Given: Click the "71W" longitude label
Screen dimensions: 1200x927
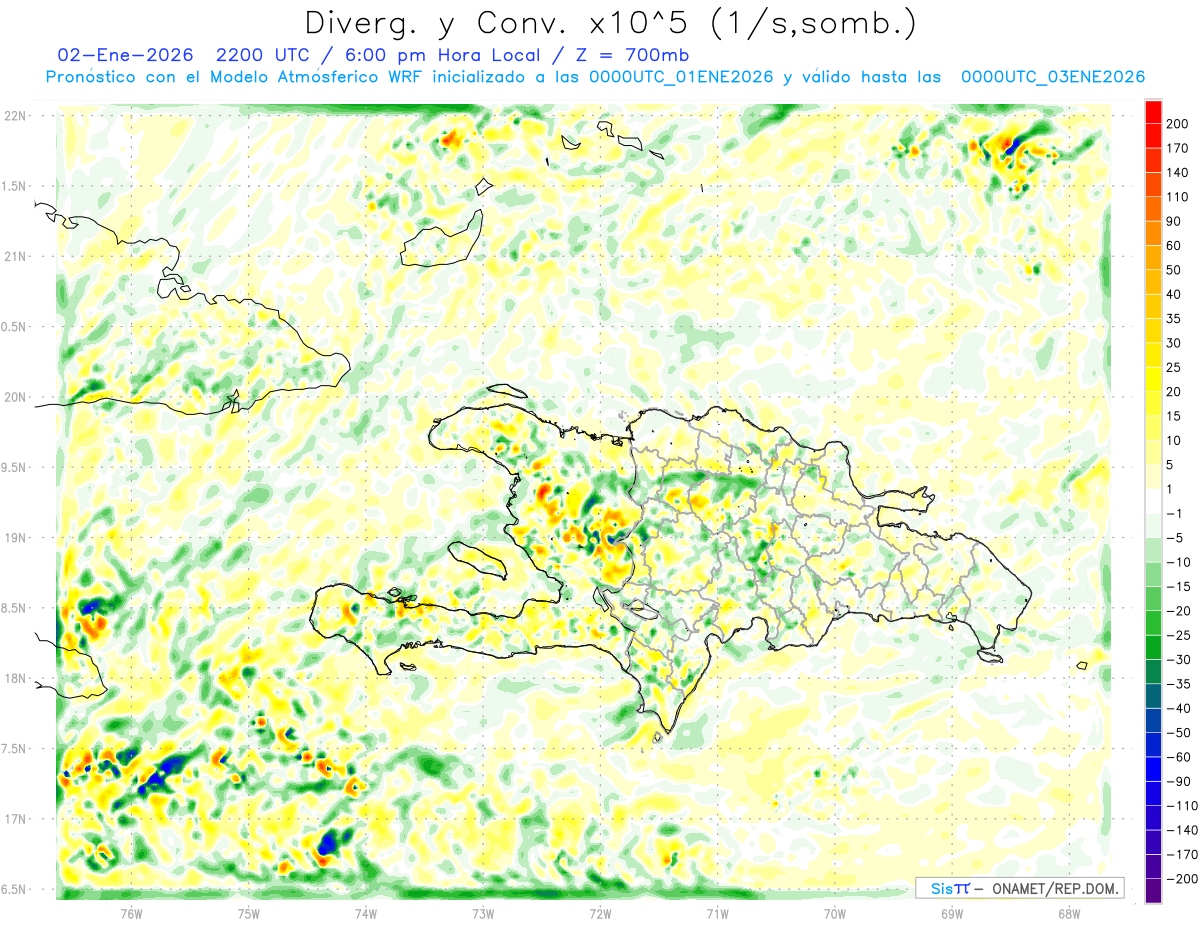Looking at the screenshot, I should [717, 913].
